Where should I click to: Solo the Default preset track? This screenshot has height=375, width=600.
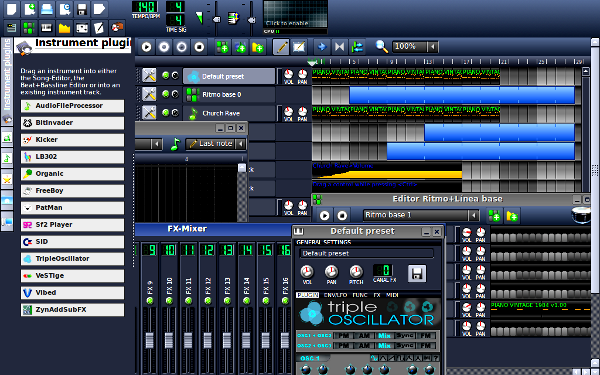(x=175, y=75)
